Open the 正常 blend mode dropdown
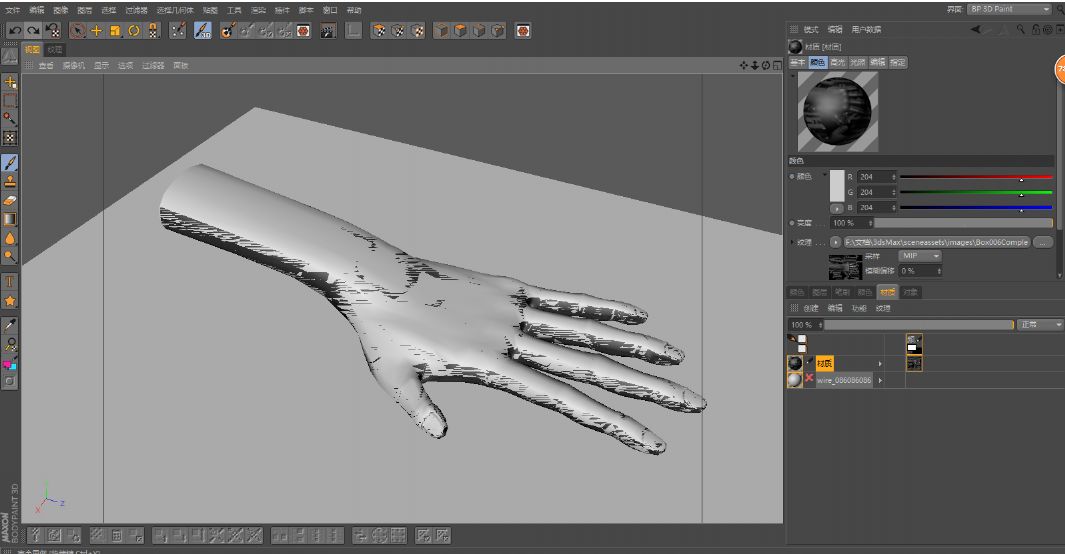 coord(1040,325)
